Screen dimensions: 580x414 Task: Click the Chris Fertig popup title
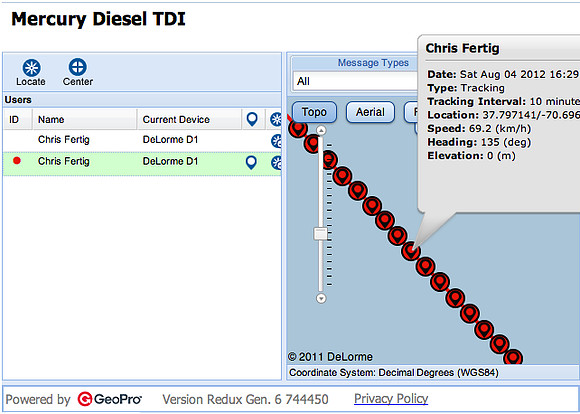point(462,48)
